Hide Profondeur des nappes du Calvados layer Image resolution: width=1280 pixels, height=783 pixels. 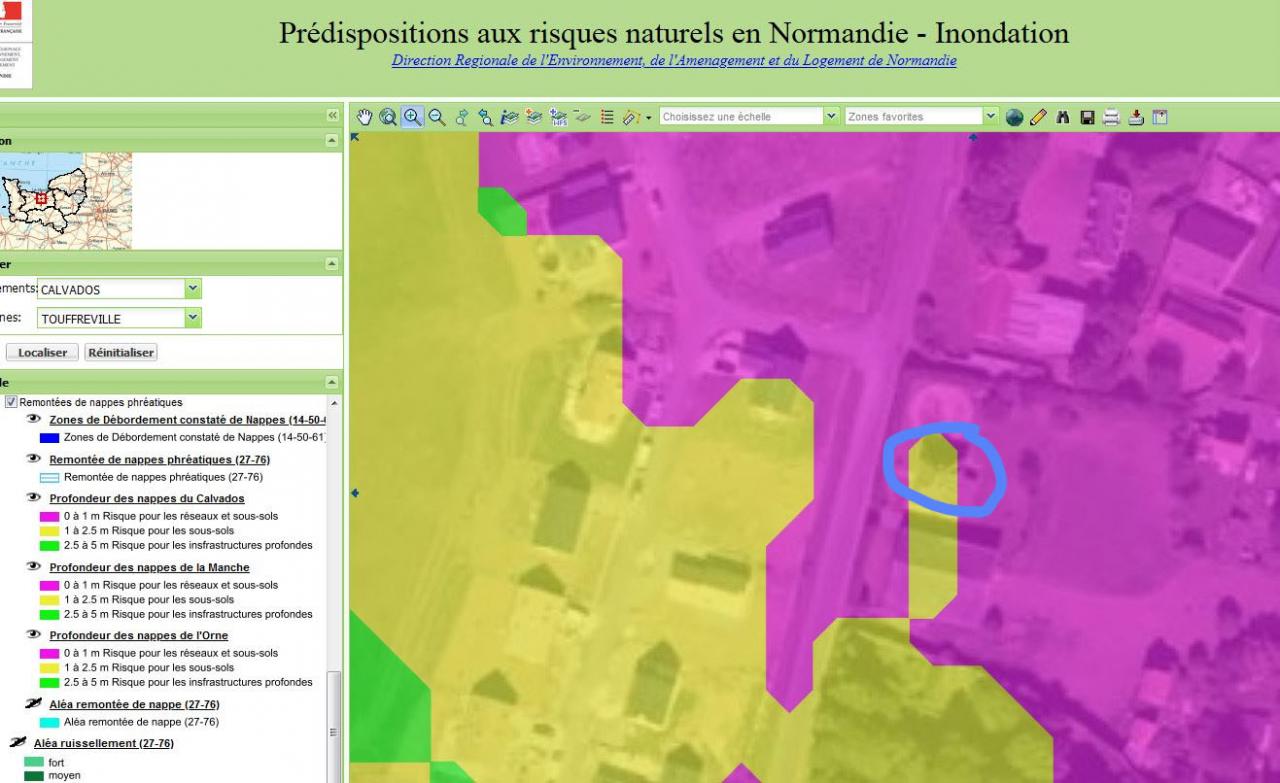(34, 498)
